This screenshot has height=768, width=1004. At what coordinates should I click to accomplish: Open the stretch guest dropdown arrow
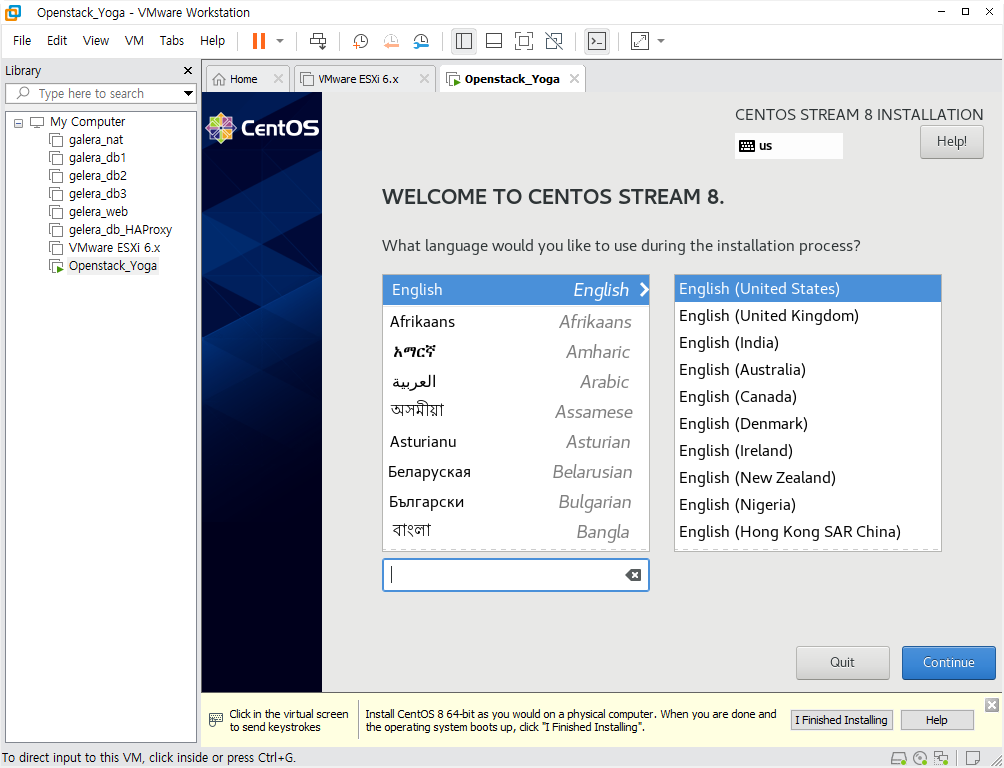[661, 41]
